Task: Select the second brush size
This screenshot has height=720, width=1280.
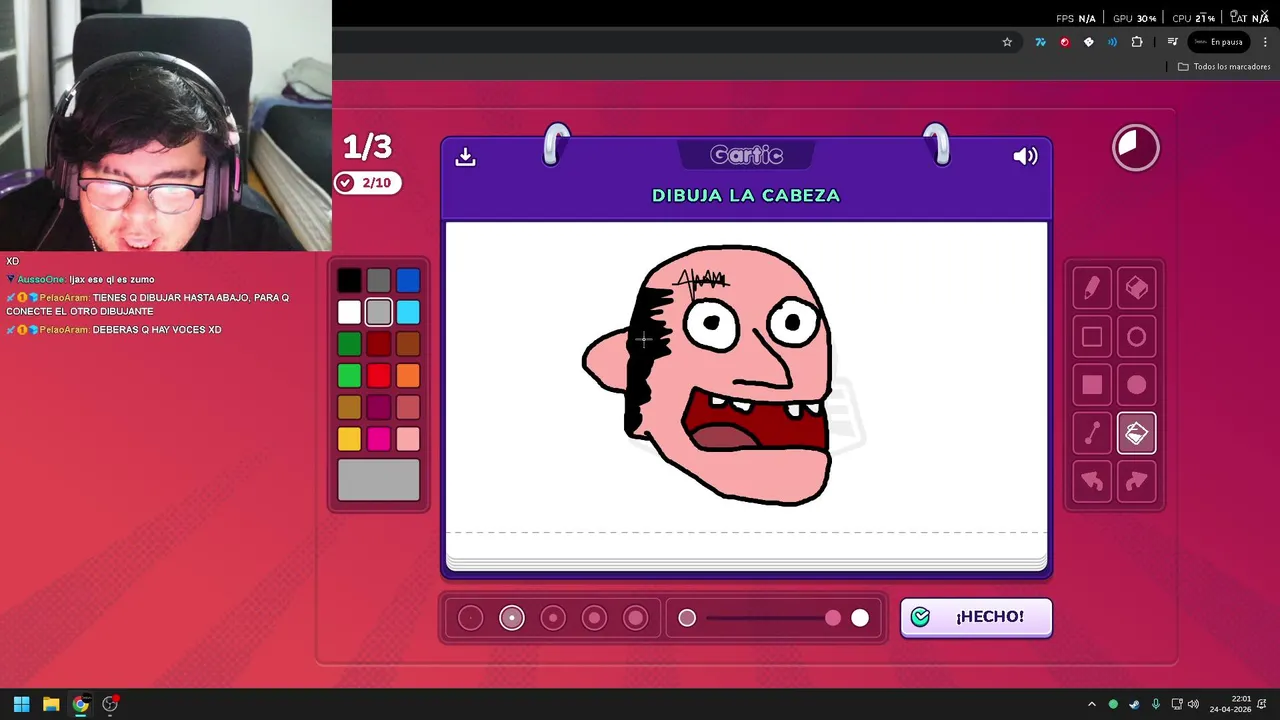Action: point(512,618)
